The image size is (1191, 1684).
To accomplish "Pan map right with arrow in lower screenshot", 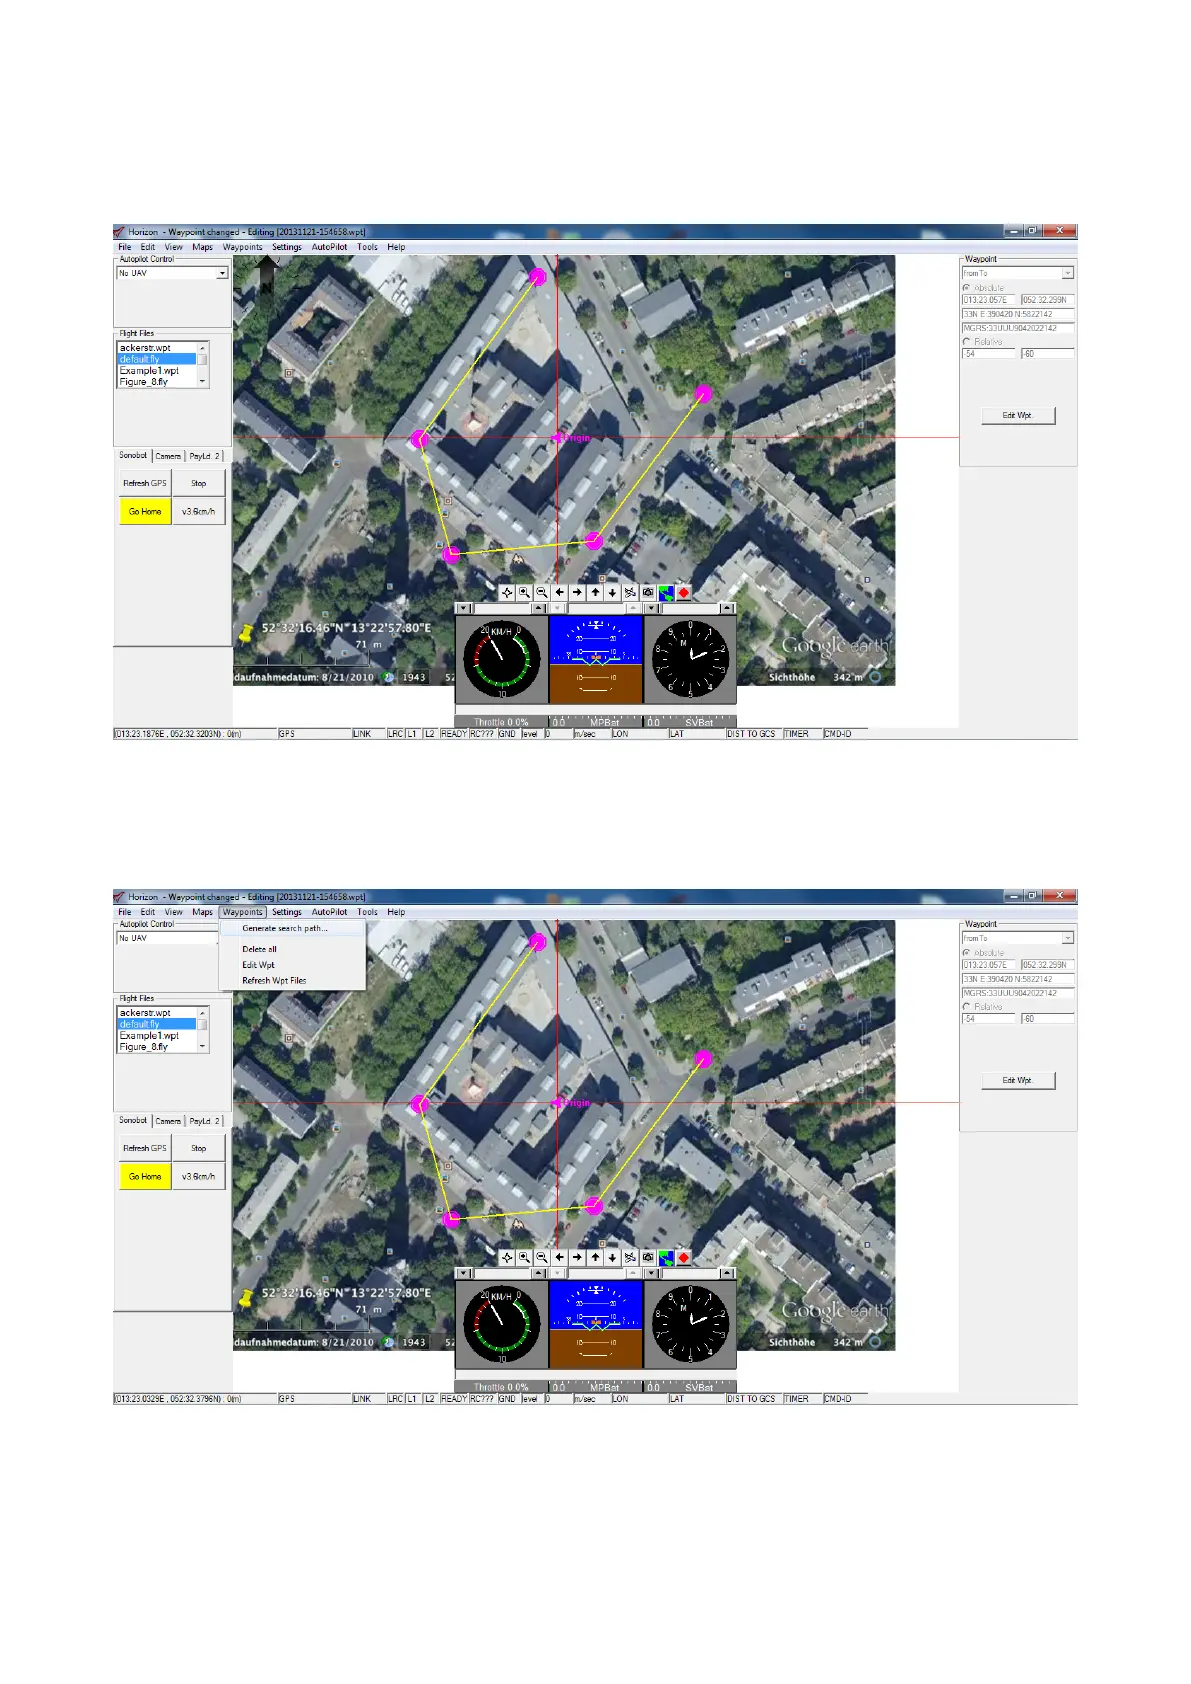I will point(577,1257).
